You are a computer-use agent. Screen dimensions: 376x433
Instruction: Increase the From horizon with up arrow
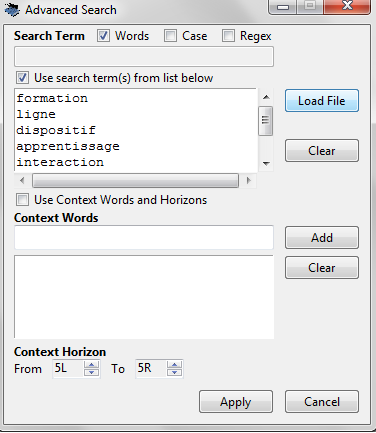tap(91, 365)
